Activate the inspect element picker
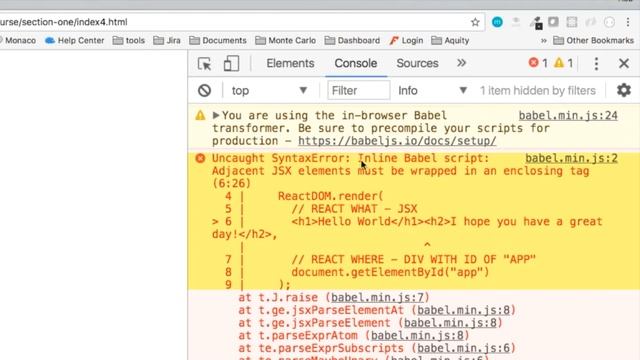Screen dimensions: 640x360 204,64
